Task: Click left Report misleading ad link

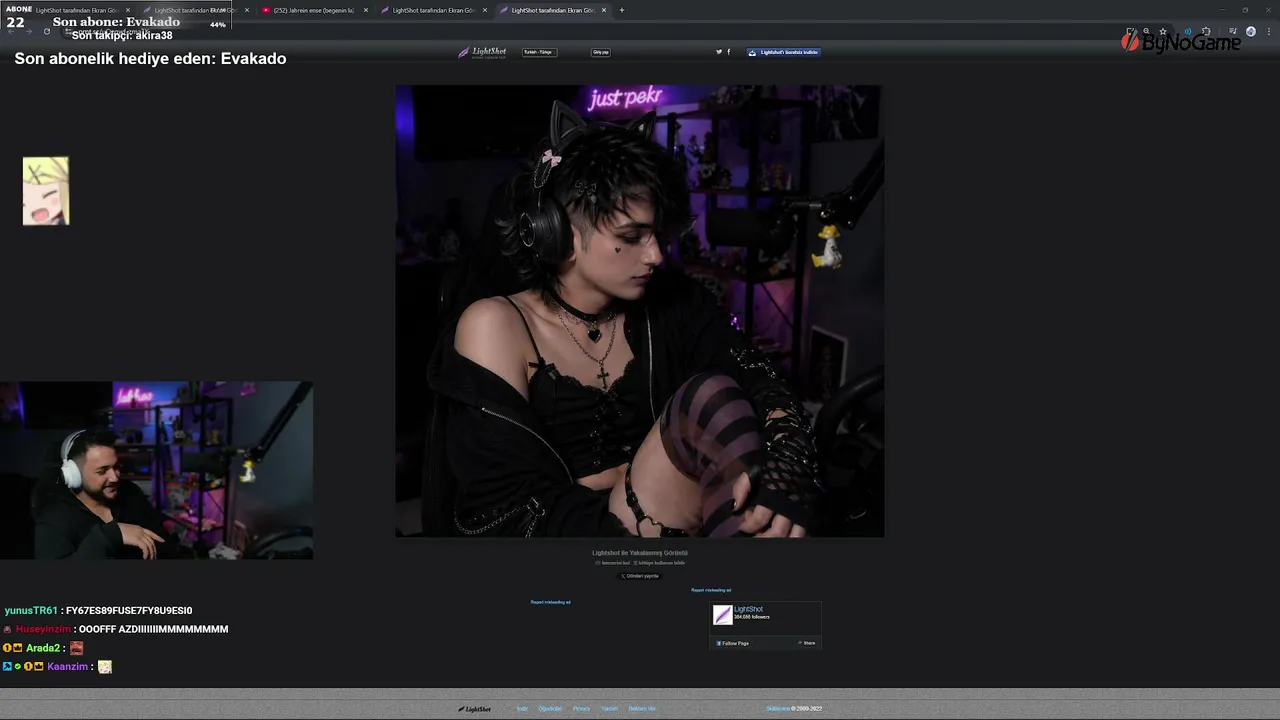Action: (x=550, y=602)
